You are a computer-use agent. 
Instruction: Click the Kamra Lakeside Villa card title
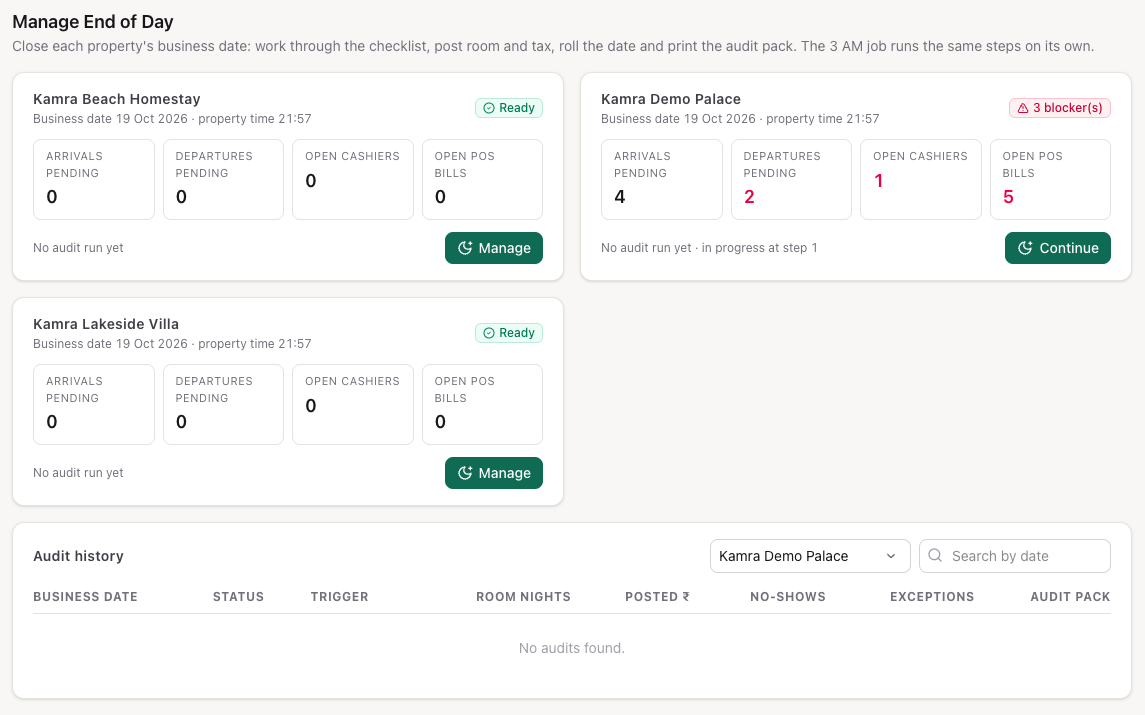pyautogui.click(x=106, y=324)
